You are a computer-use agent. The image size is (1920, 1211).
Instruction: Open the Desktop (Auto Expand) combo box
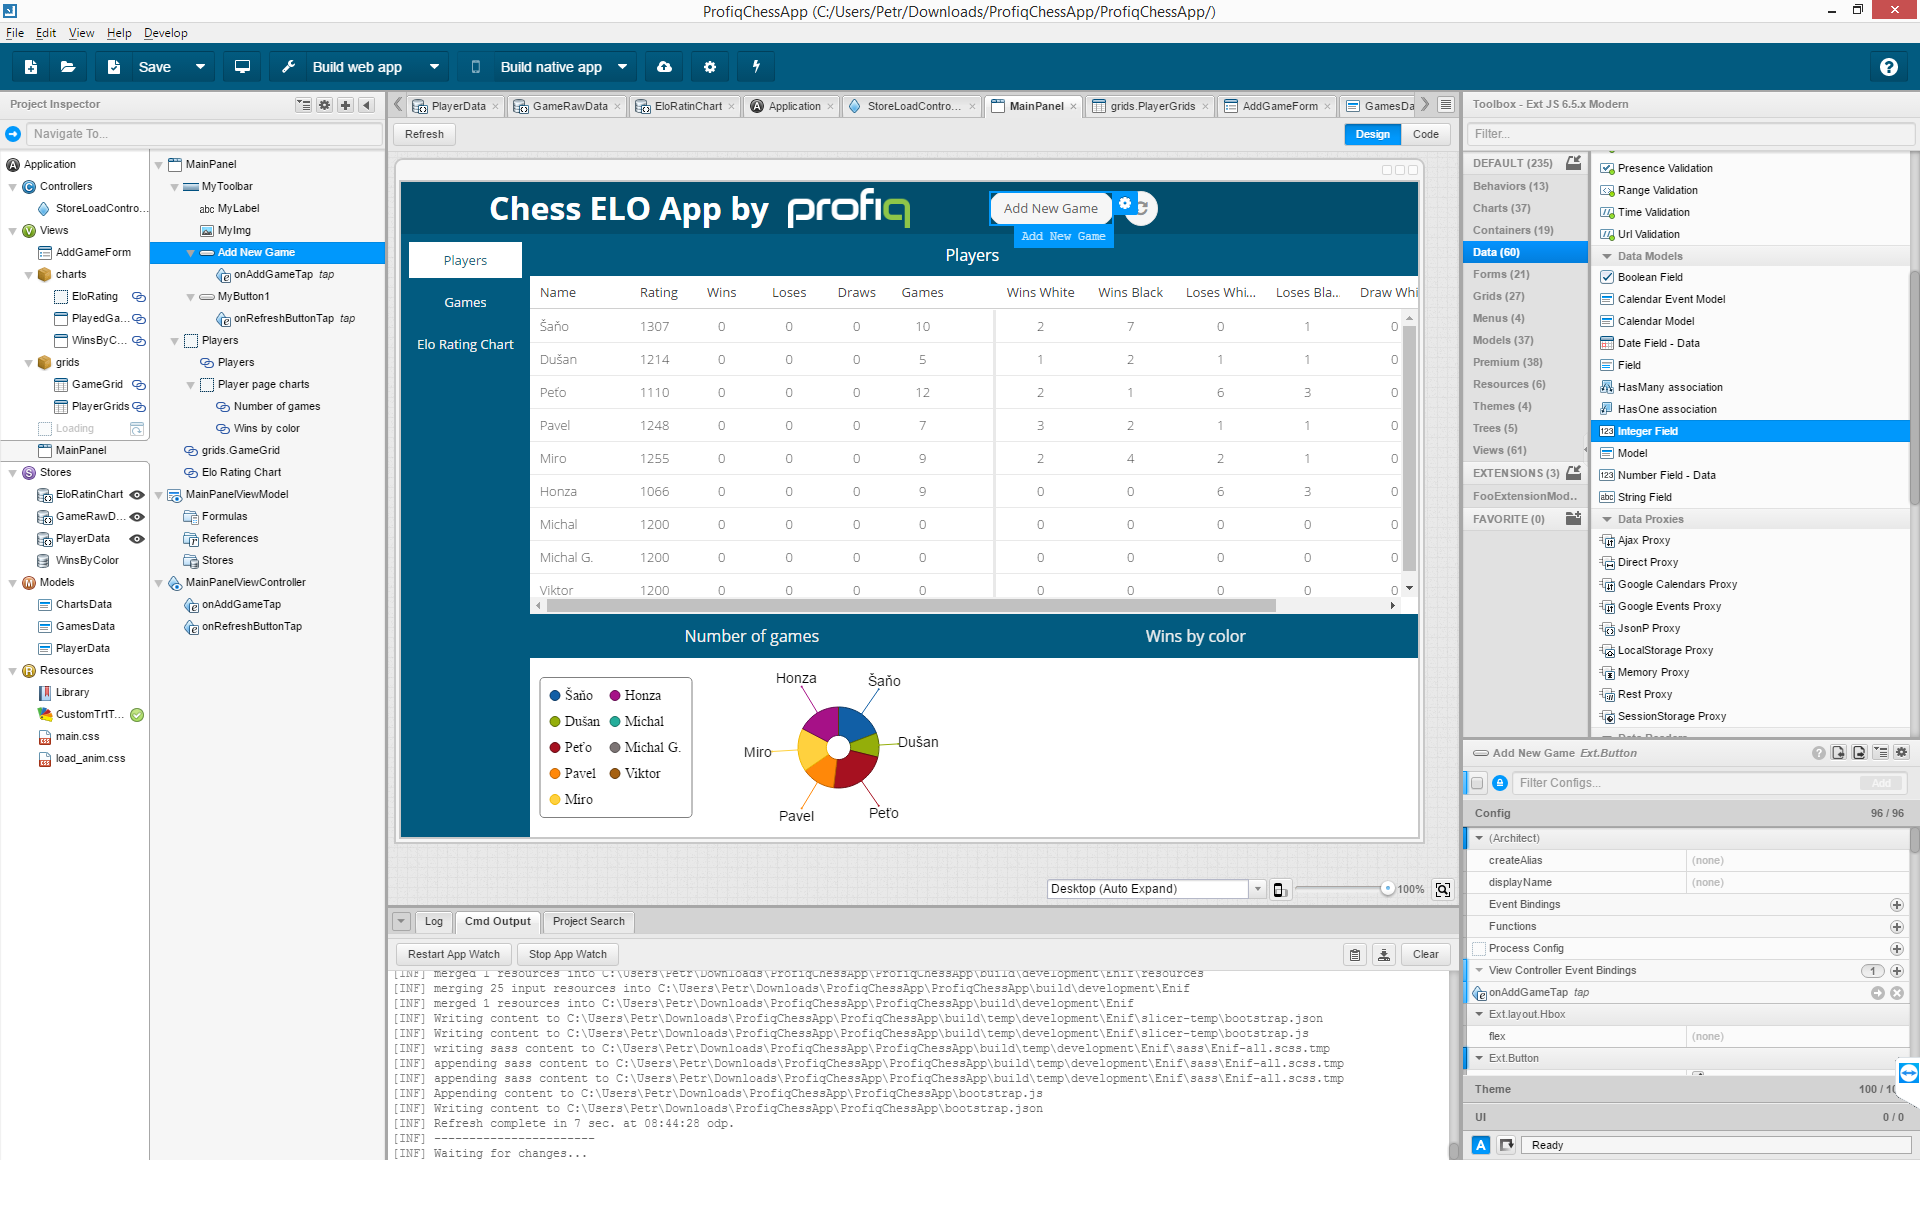pyautogui.click(x=1257, y=889)
